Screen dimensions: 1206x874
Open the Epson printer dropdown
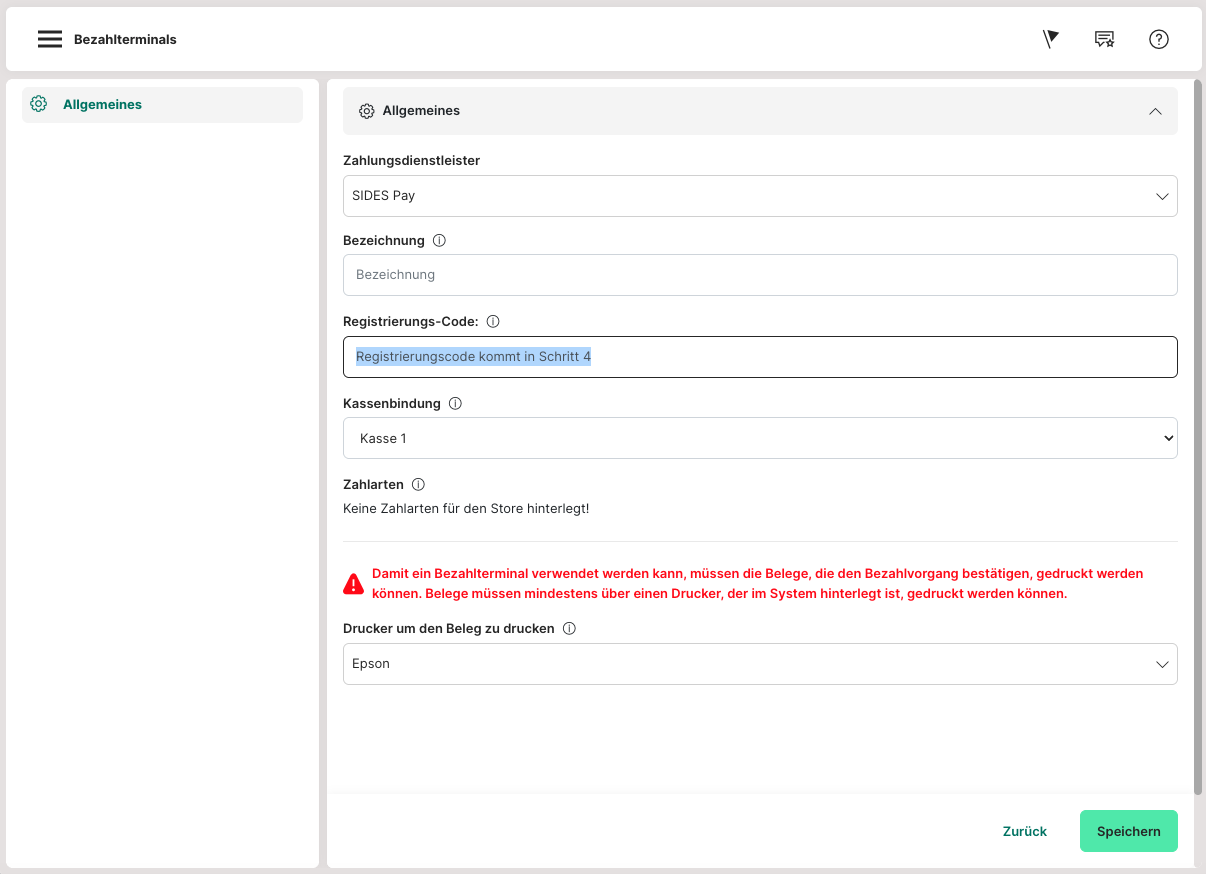click(x=760, y=664)
